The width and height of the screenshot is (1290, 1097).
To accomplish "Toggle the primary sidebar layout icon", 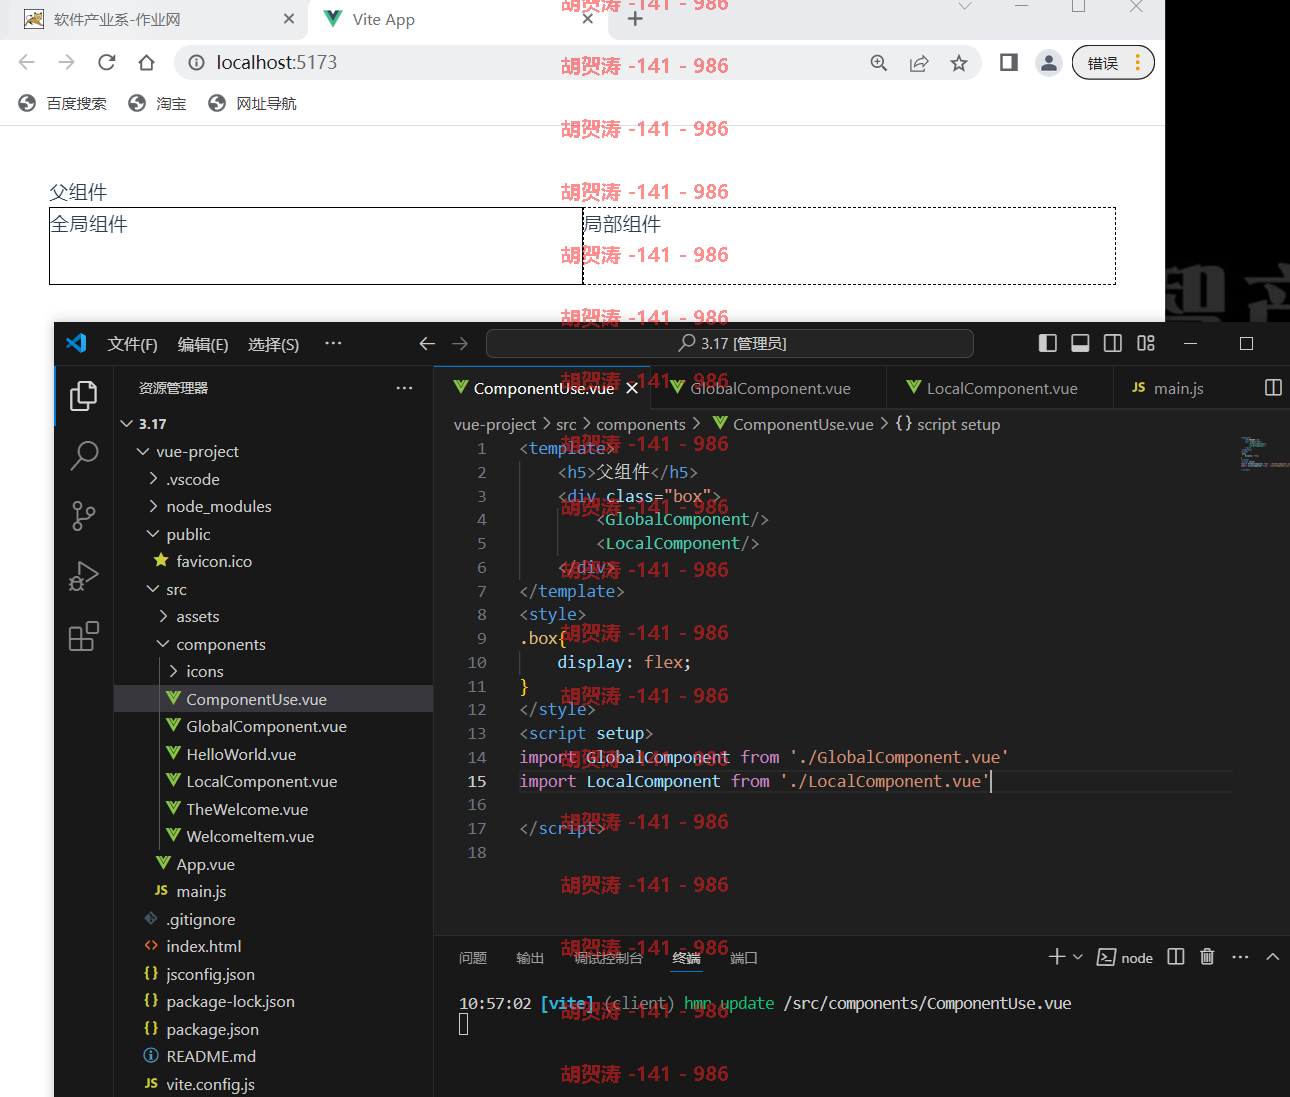I will (x=1048, y=343).
